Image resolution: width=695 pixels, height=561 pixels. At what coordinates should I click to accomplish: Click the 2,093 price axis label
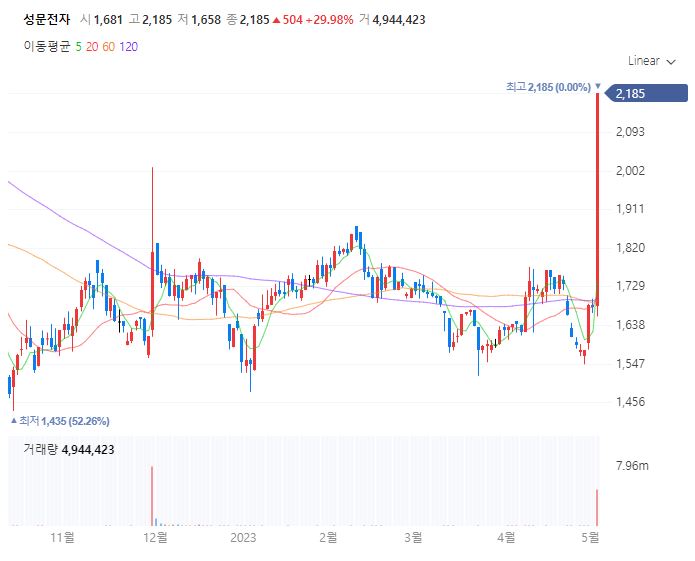630,132
